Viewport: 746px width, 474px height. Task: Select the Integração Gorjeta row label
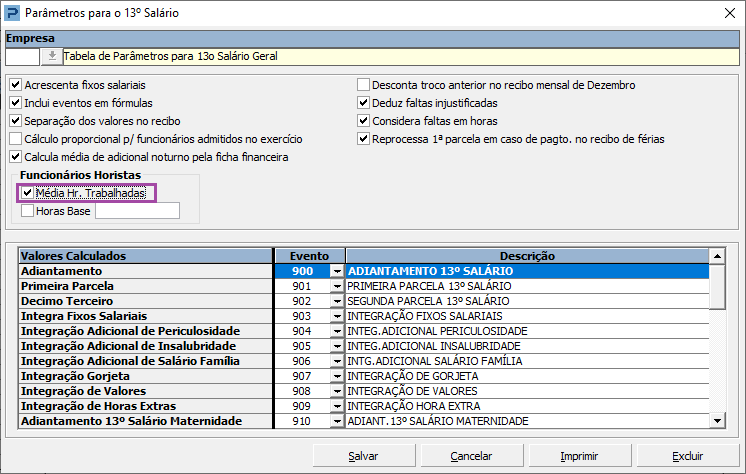(x=146, y=376)
